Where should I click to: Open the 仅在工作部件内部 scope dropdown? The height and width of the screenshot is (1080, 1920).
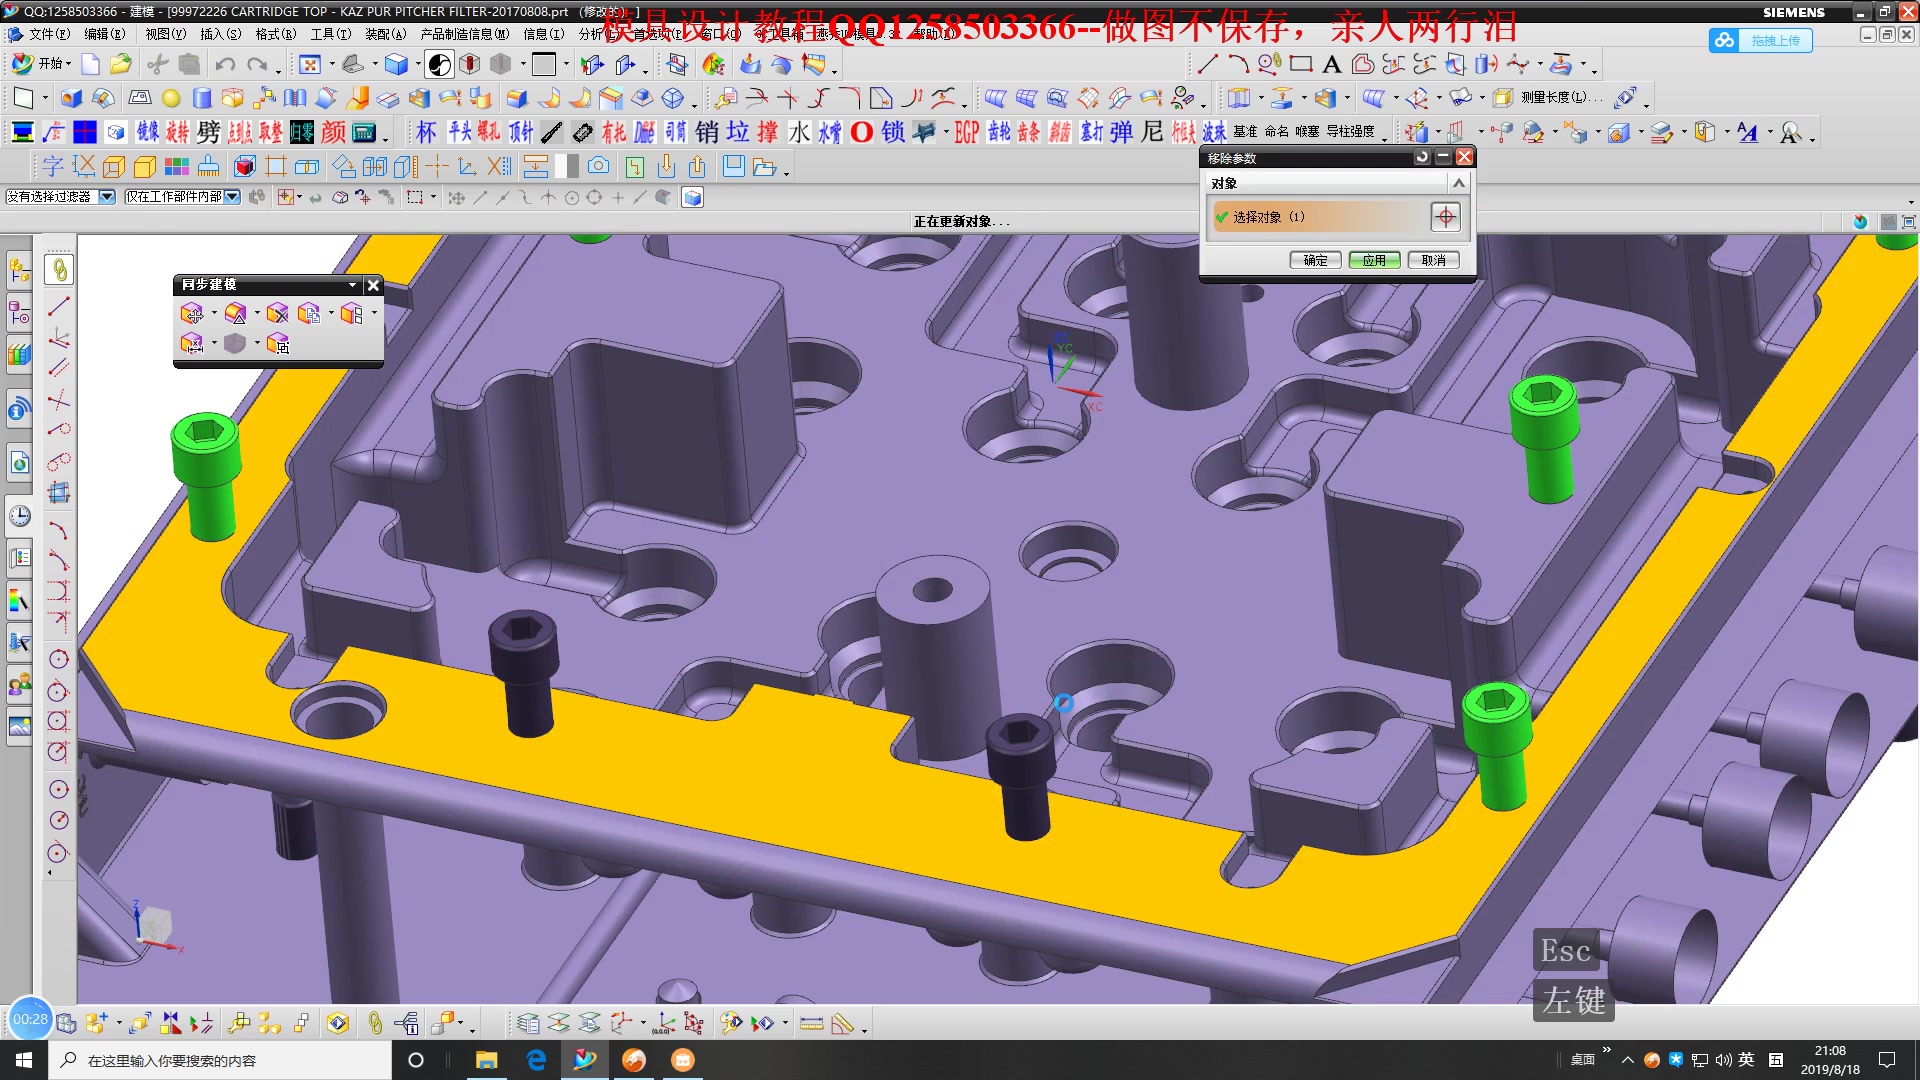pos(232,197)
